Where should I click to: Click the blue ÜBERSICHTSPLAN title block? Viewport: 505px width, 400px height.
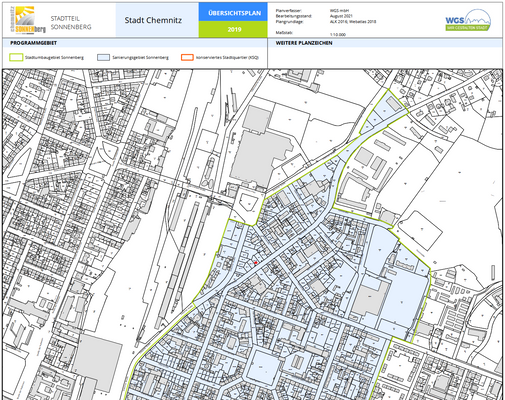(233, 12)
